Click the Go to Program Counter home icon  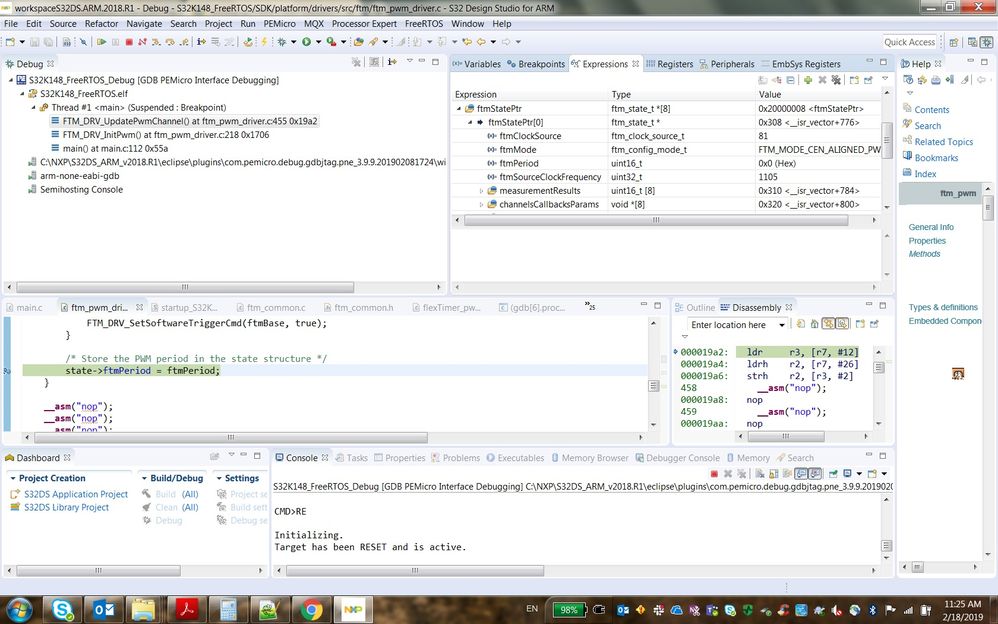[814, 324]
